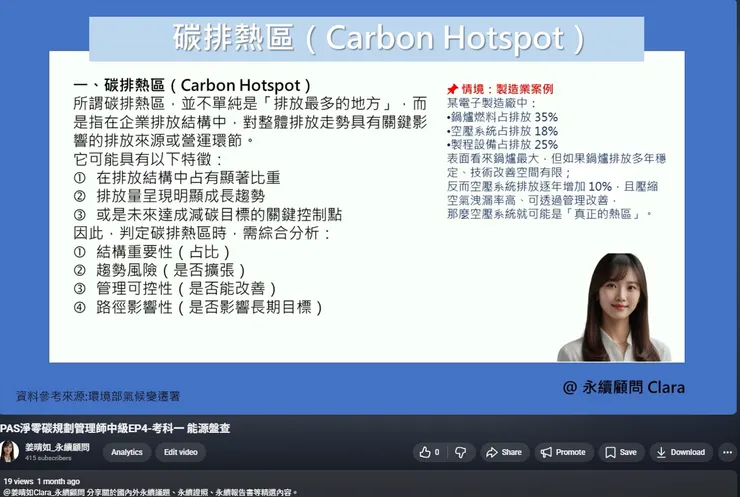The height and width of the screenshot is (497, 740).
Task: Click the @姜晴如Clara_永續顧問 description mention
Action: pos(42,492)
